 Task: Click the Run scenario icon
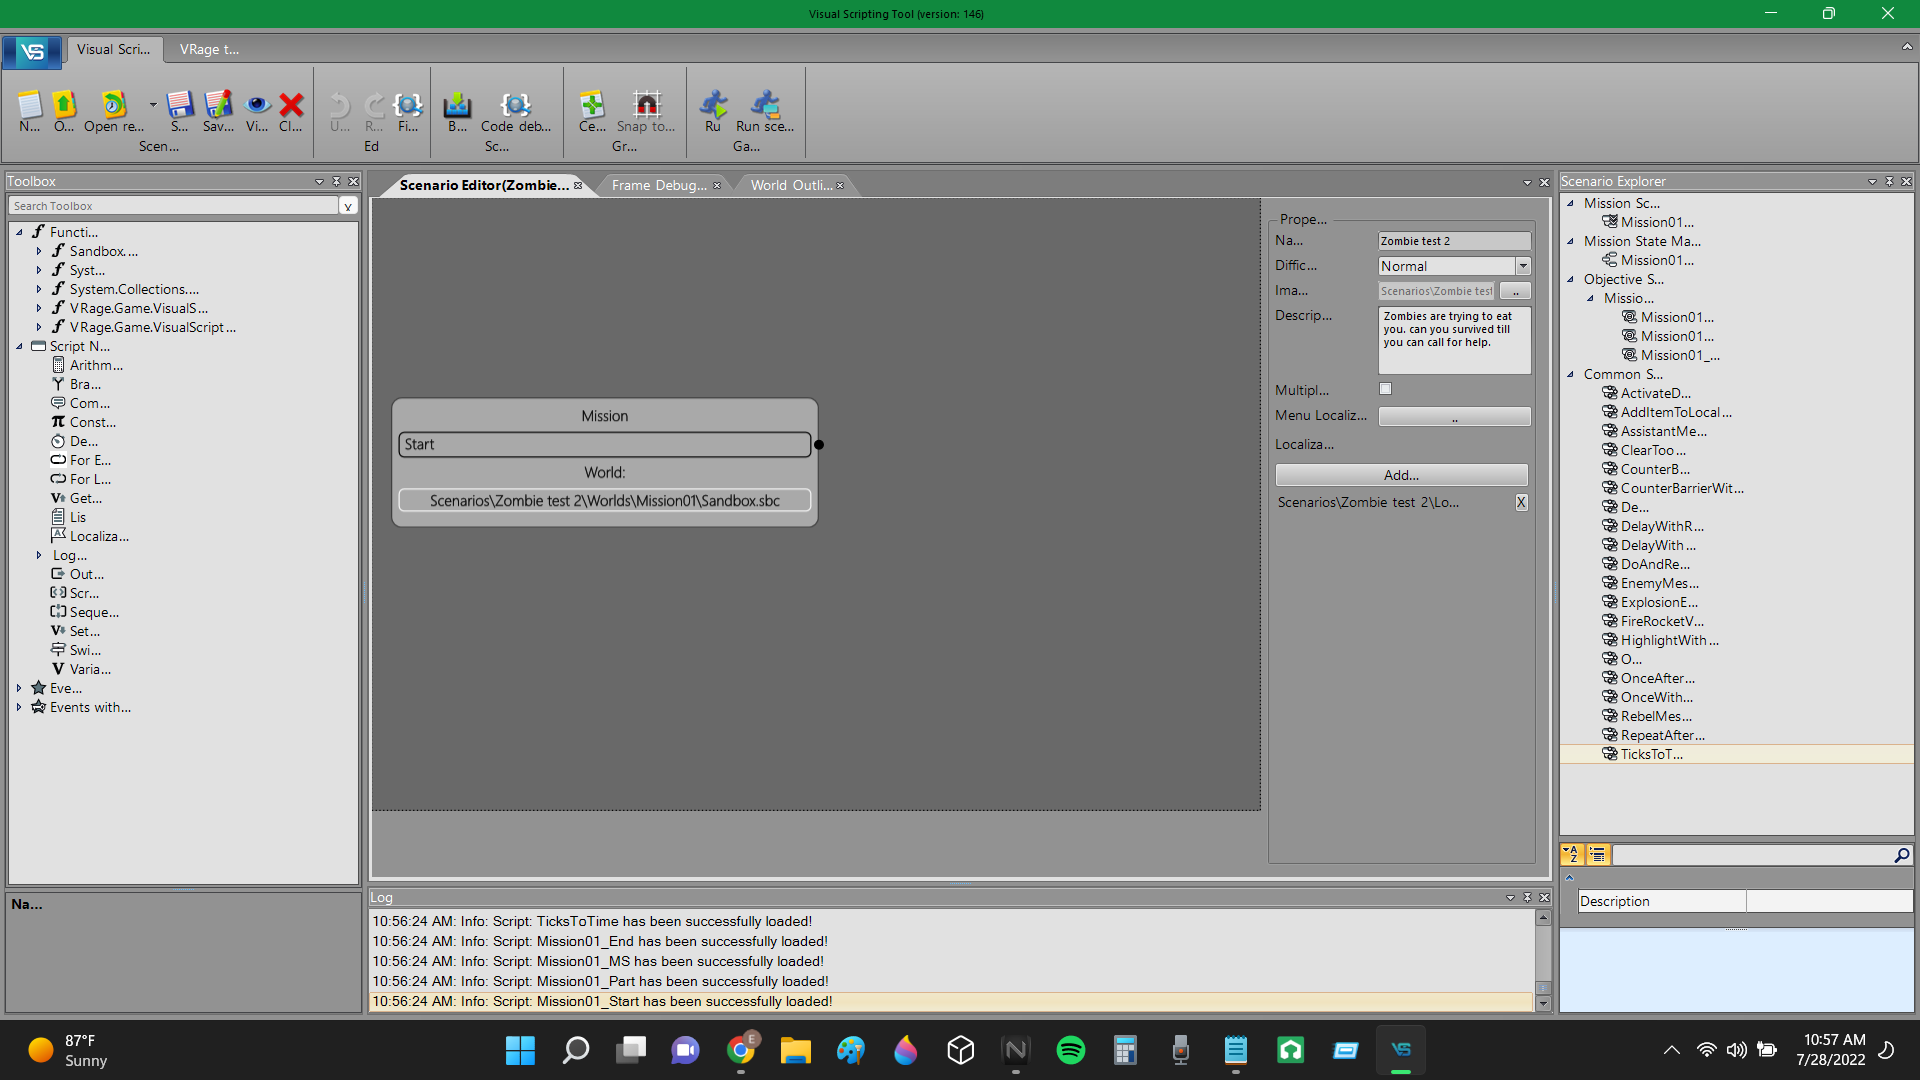click(765, 105)
